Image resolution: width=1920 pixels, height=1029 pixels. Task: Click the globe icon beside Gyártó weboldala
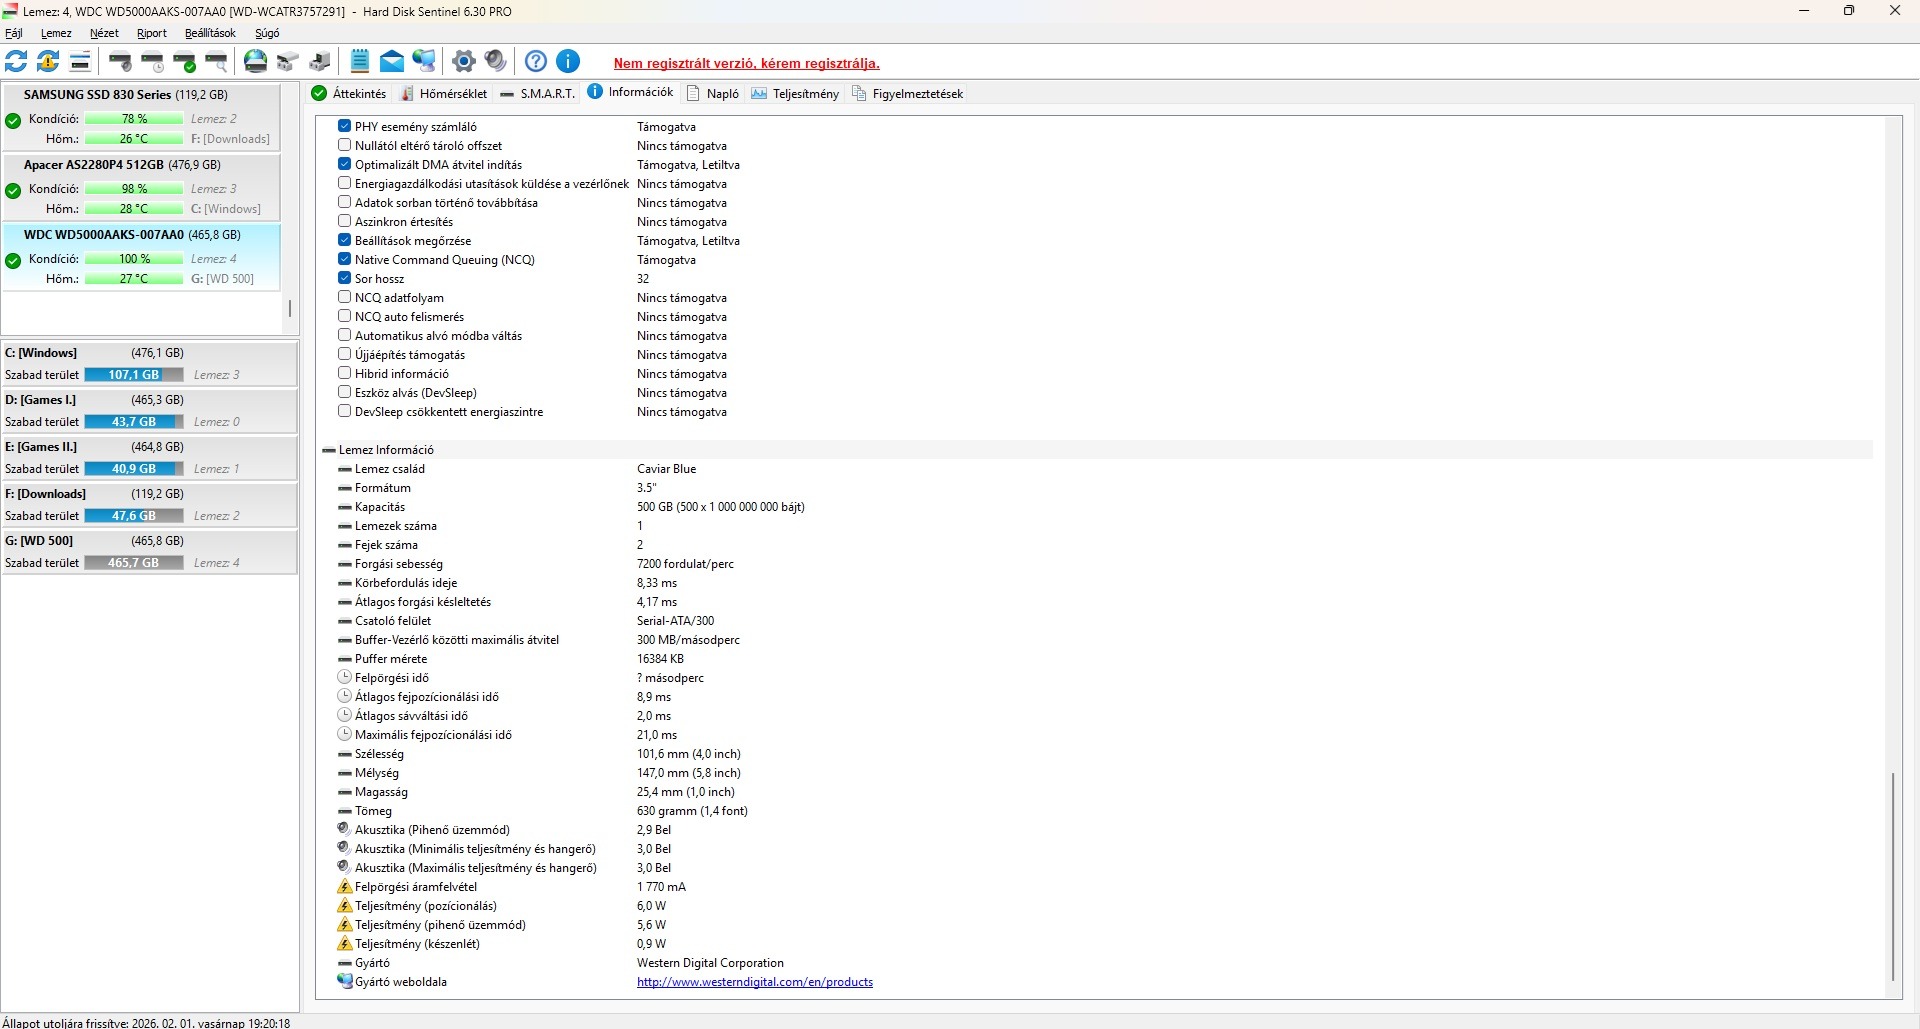pos(345,982)
